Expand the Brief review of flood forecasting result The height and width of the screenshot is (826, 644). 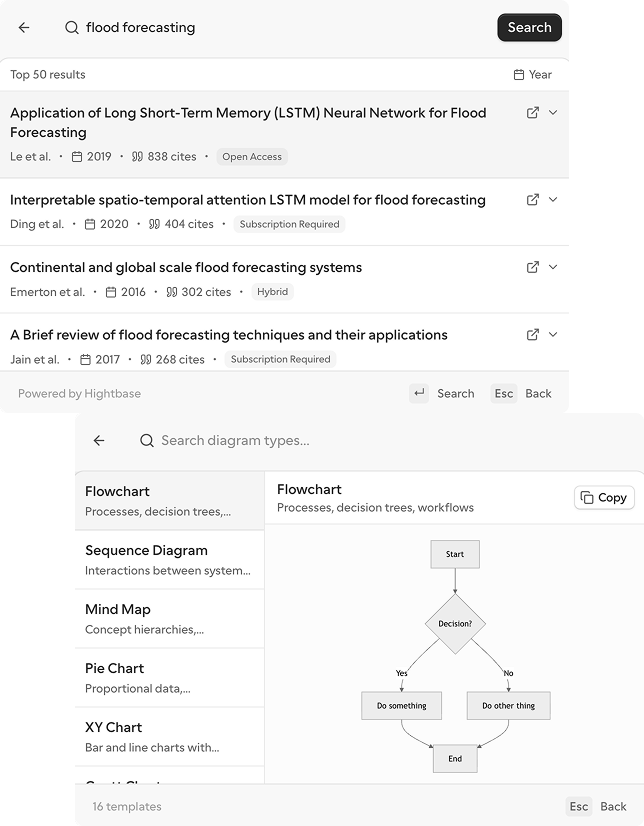click(x=553, y=335)
